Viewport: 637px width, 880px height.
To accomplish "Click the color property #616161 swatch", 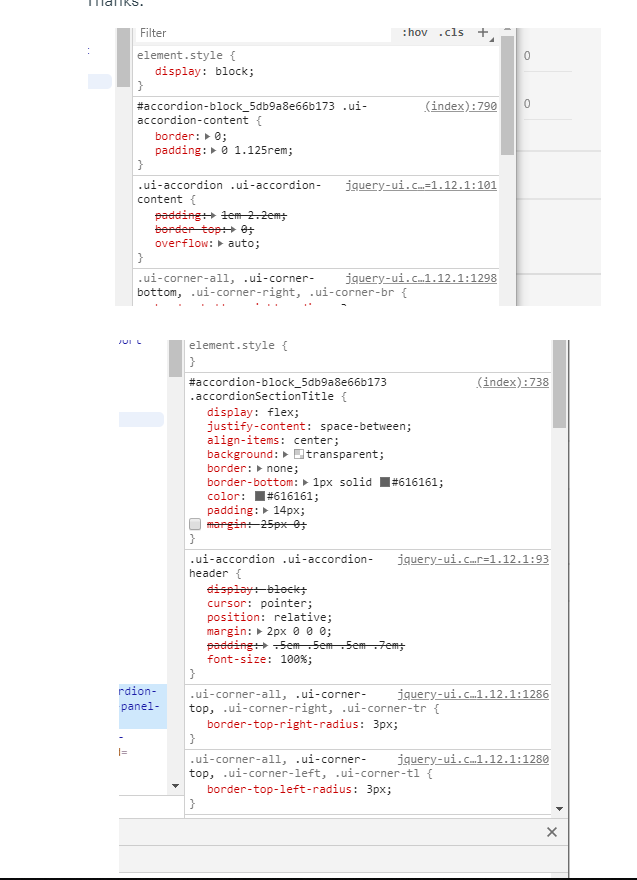I will 260,496.
